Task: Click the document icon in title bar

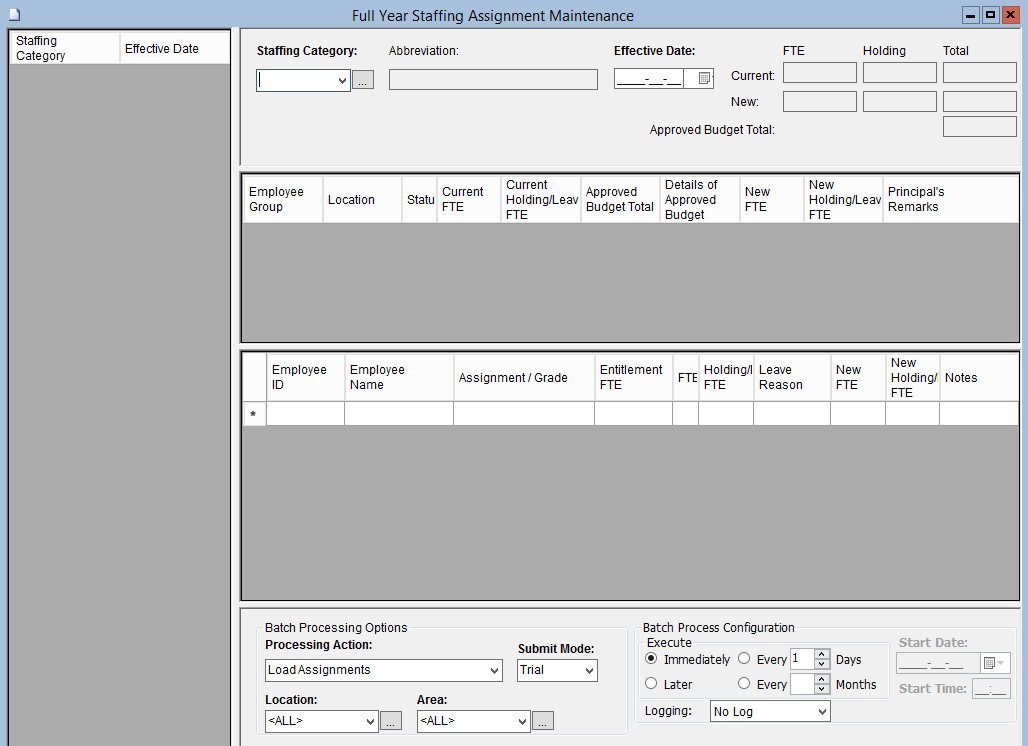Action: tap(14, 15)
